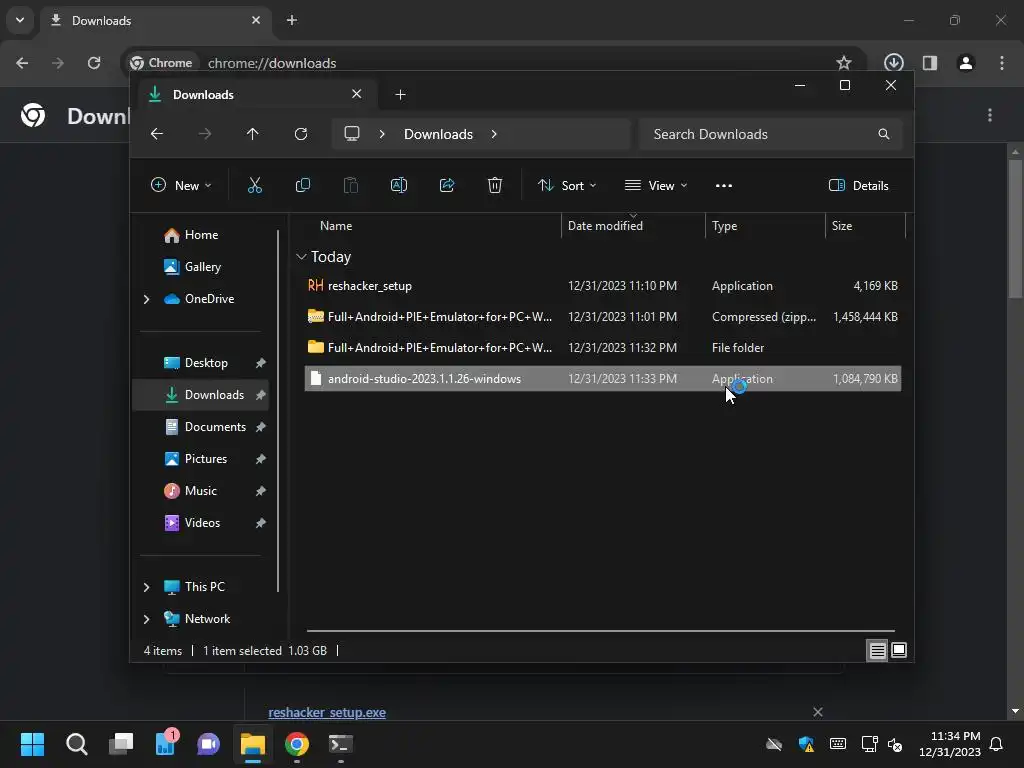The height and width of the screenshot is (768, 1024).
Task: Open taskbar Search
Action: click(x=76, y=744)
